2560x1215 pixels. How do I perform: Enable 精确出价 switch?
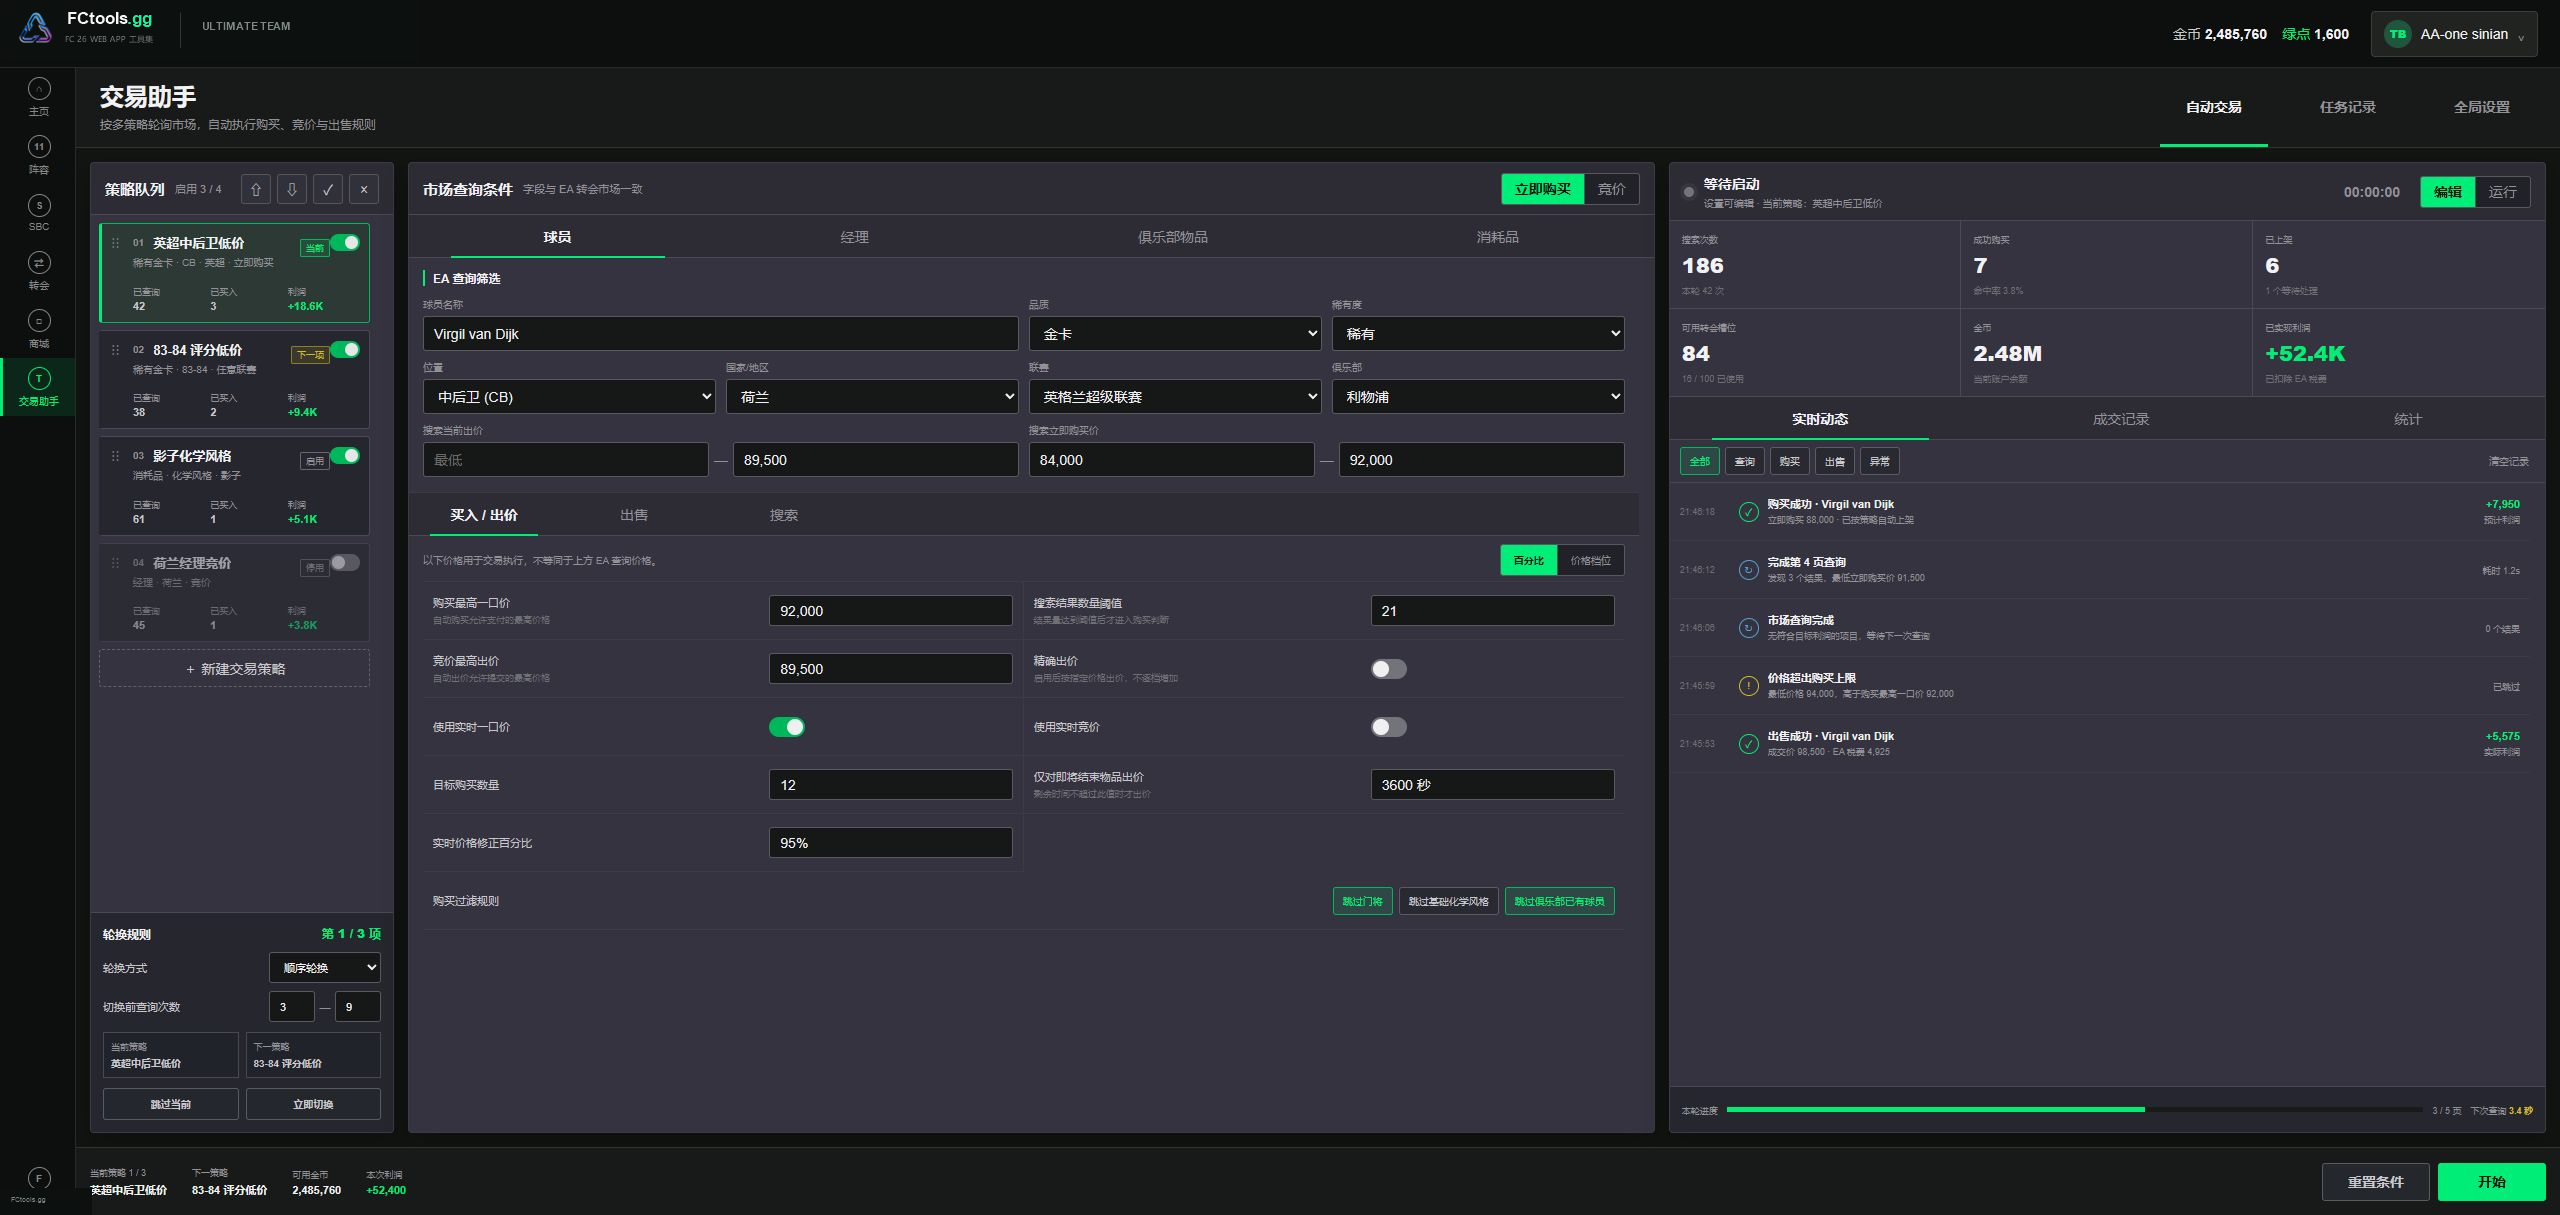[1389, 669]
